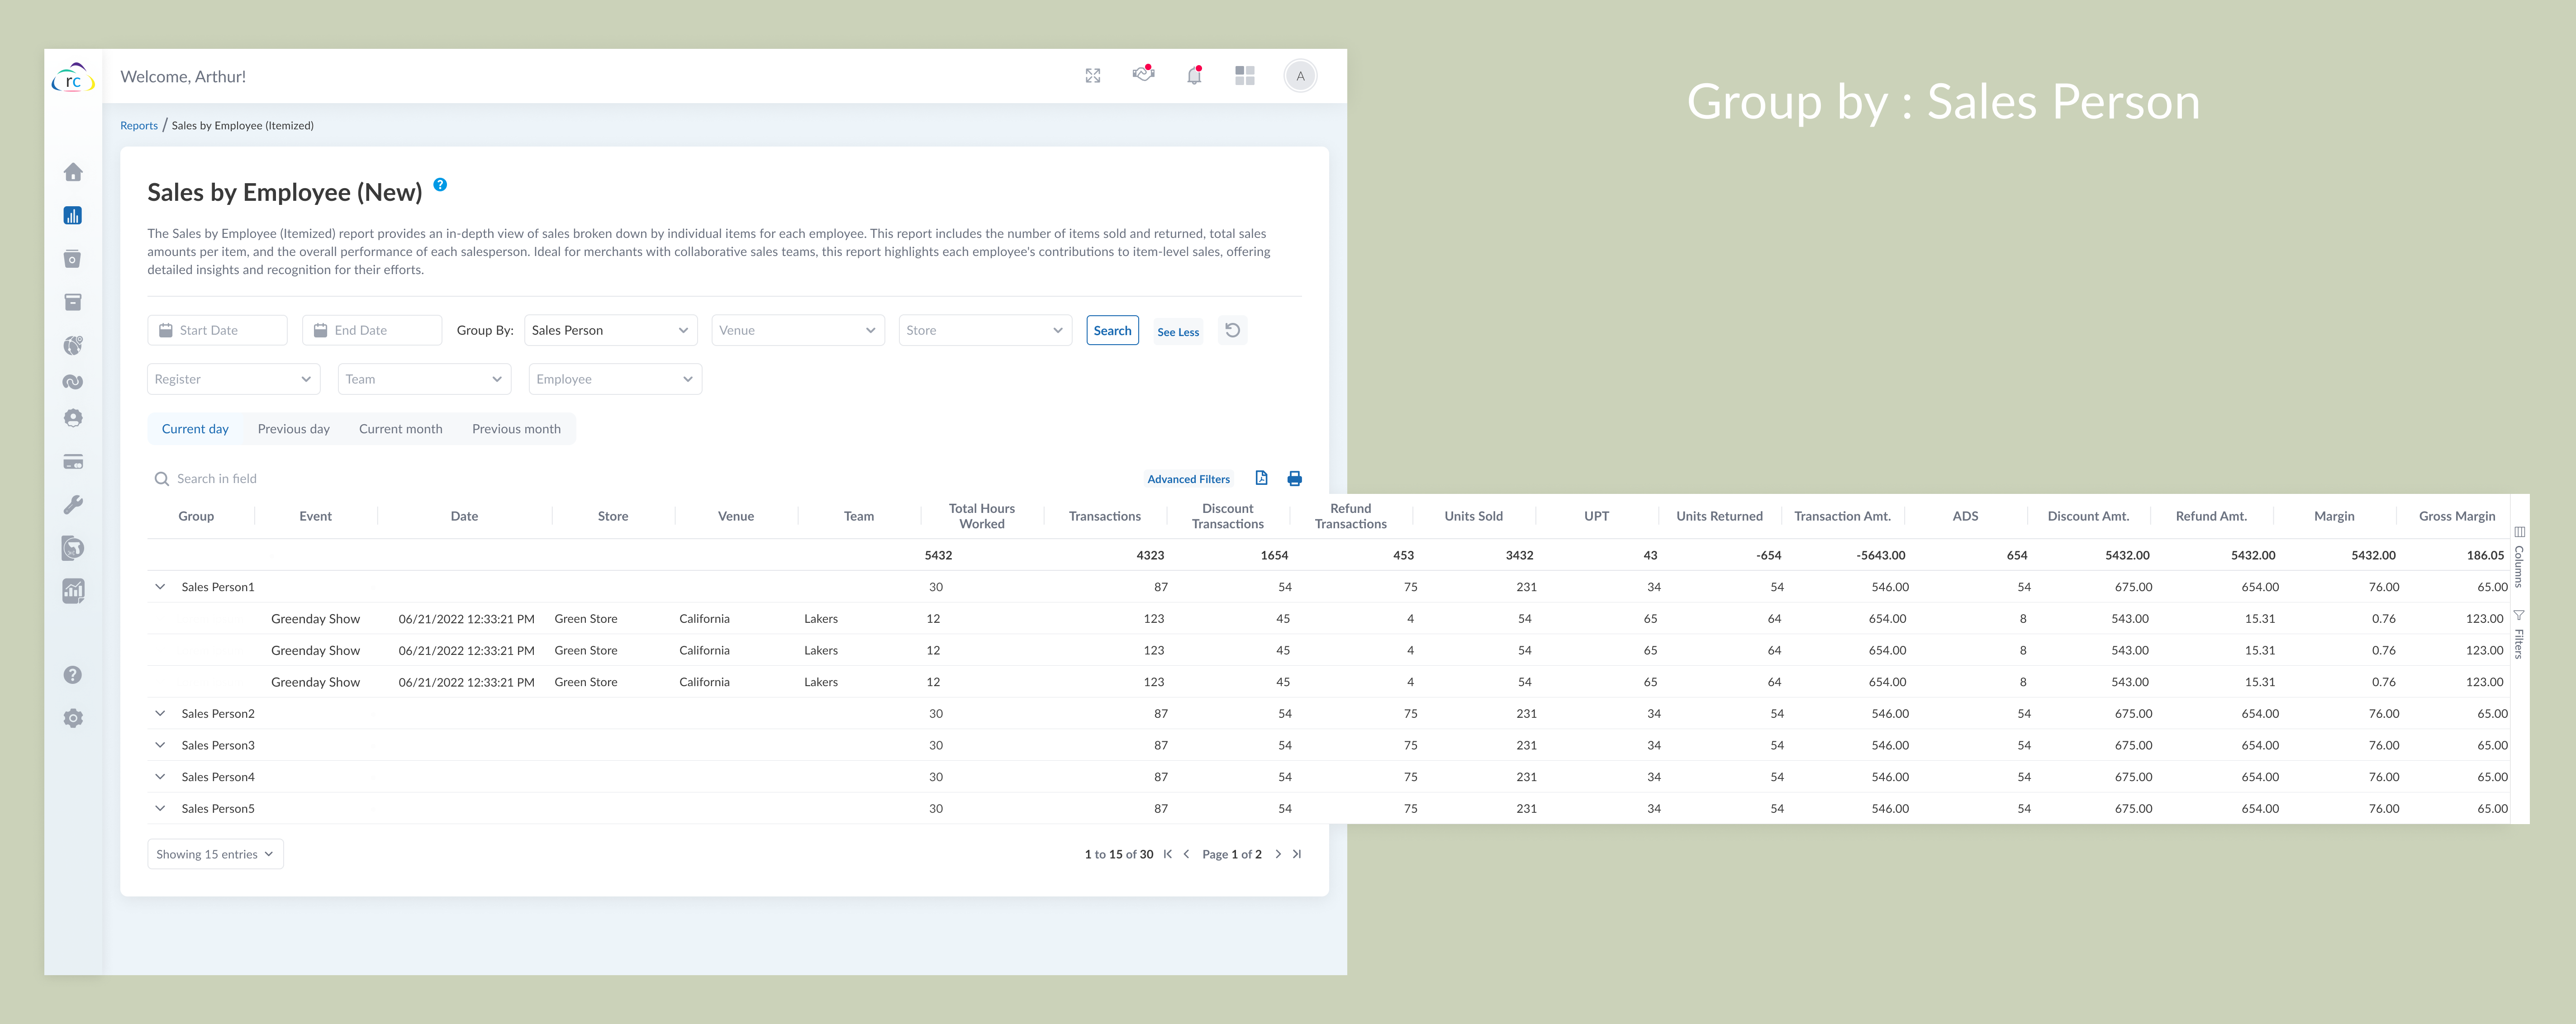This screenshot has width=2576, height=1024.
Task: Open the Venue dropdown
Action: tap(798, 330)
